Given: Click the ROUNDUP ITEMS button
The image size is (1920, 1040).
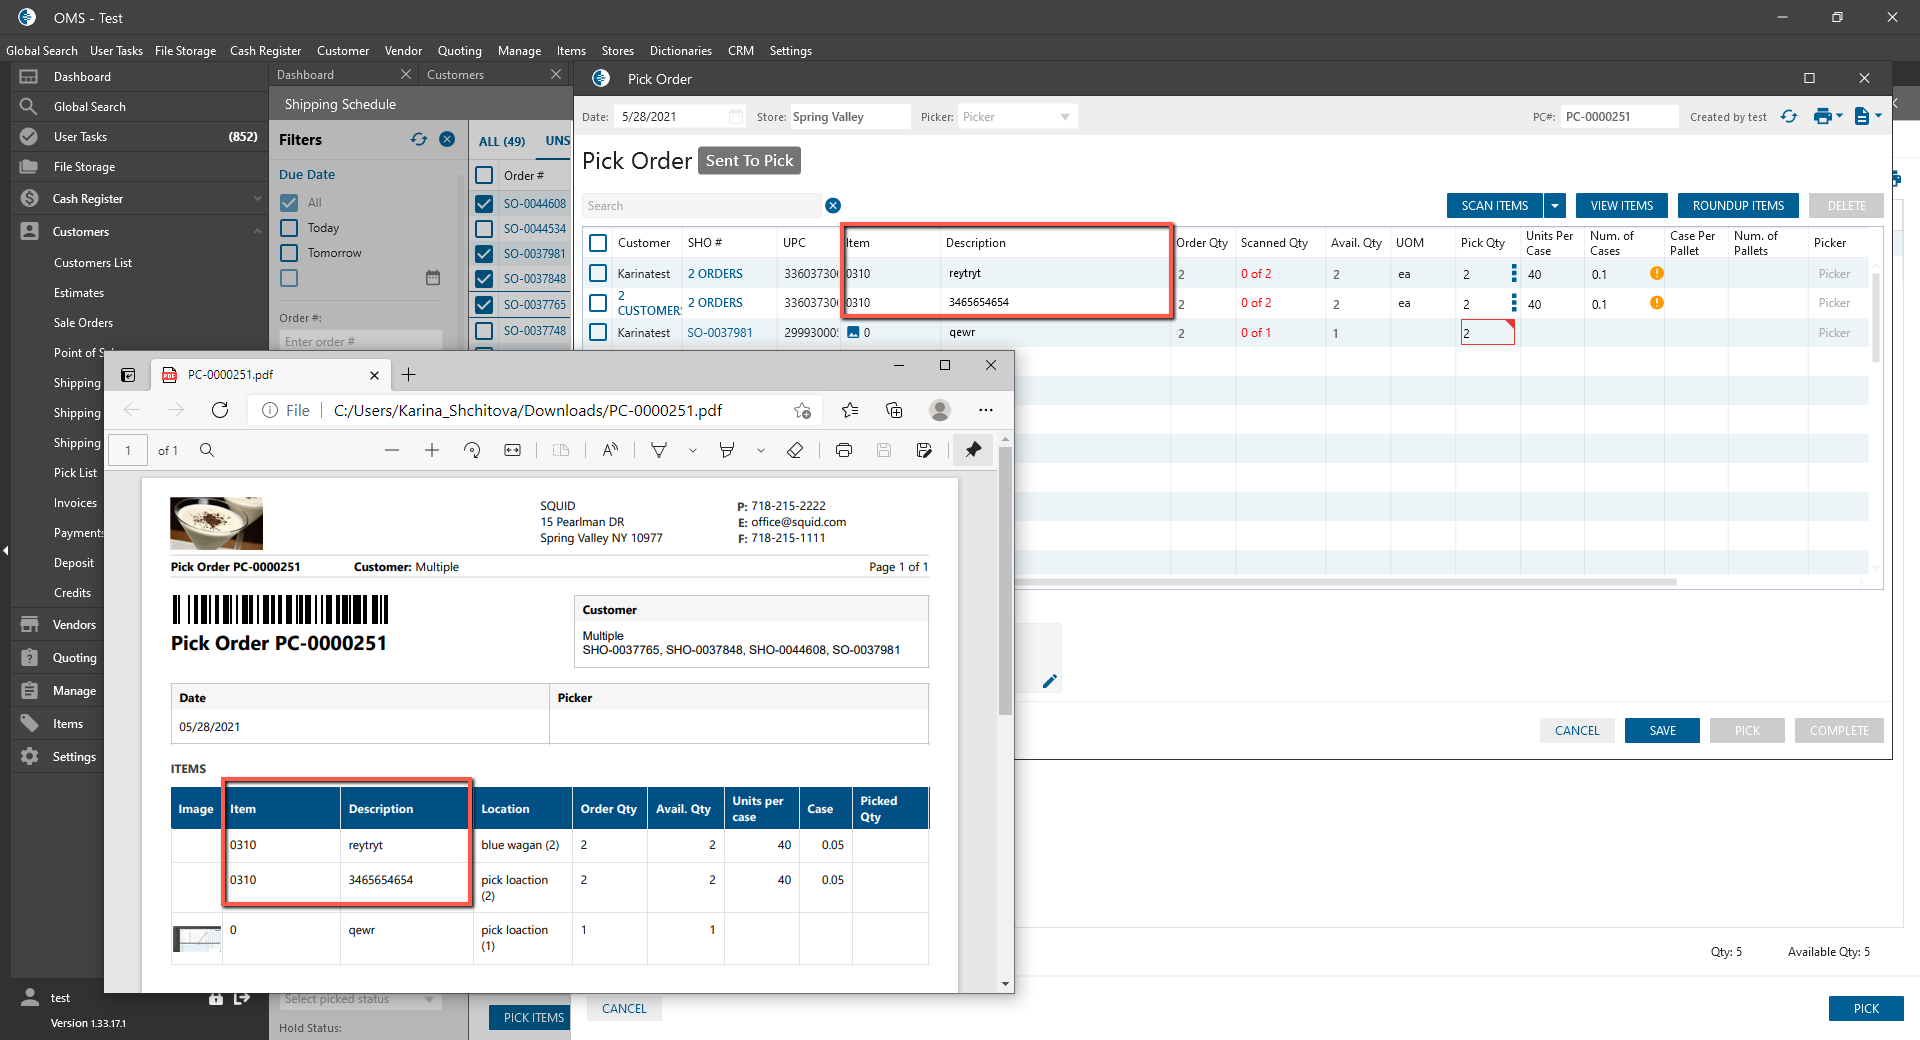Looking at the screenshot, I should pos(1737,206).
